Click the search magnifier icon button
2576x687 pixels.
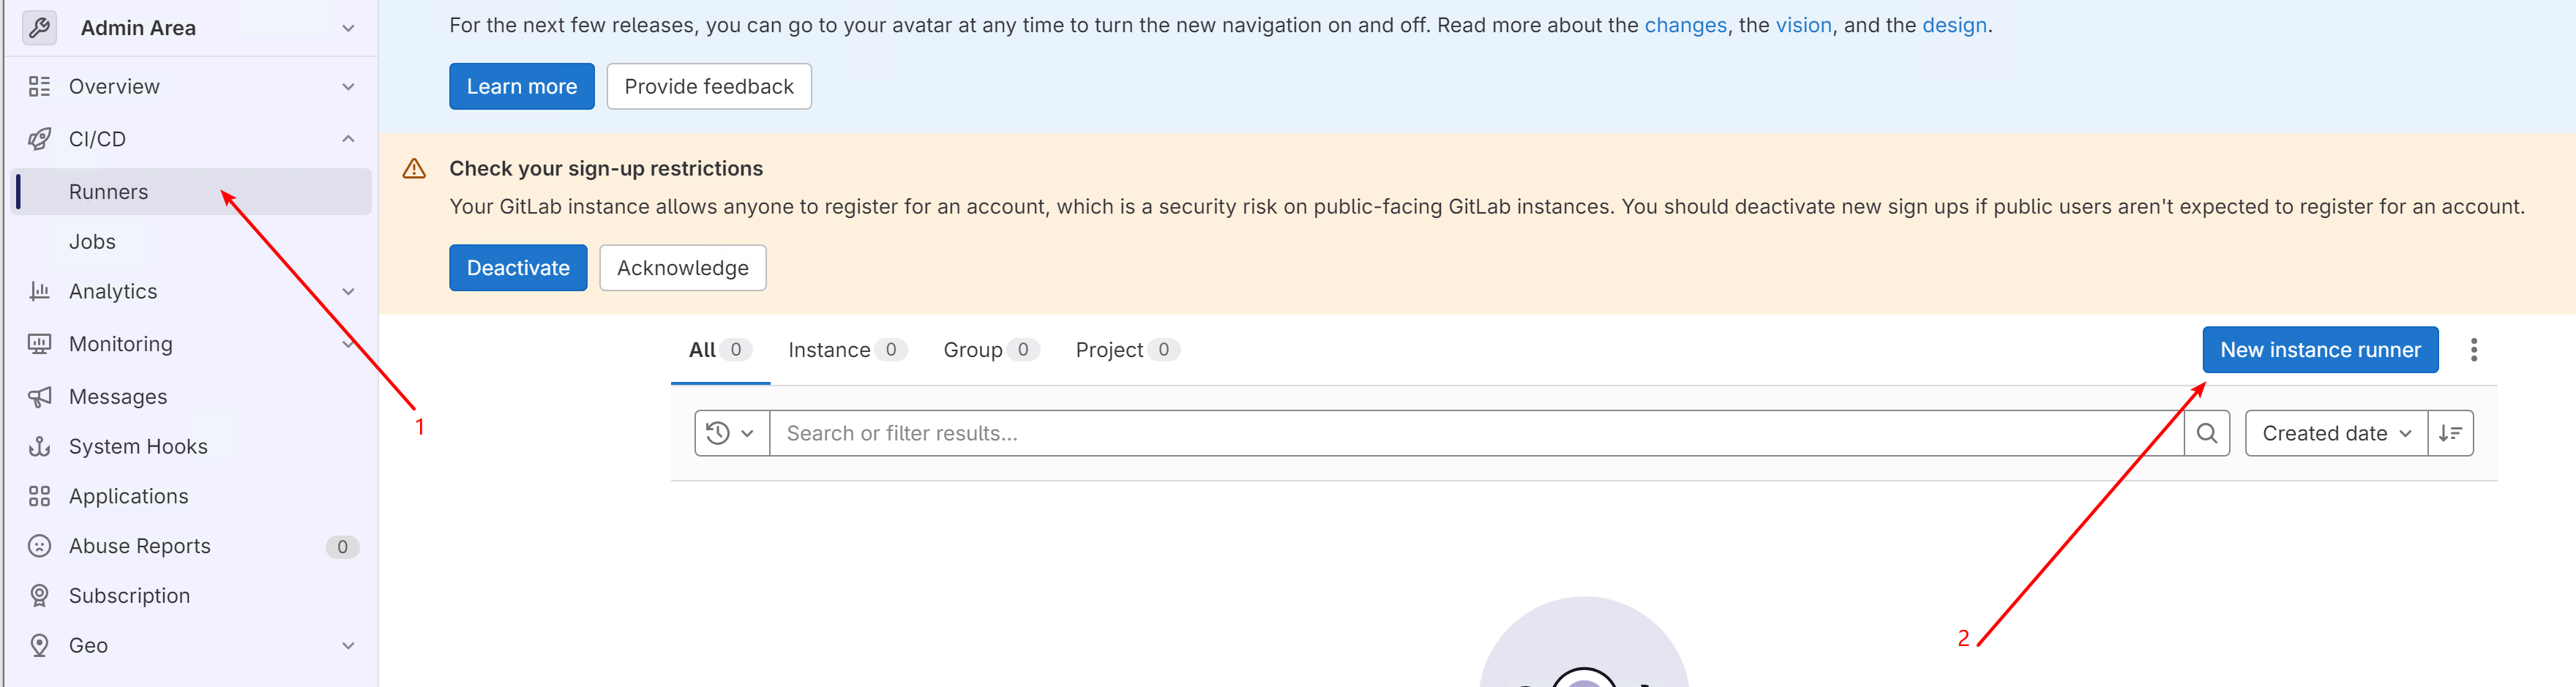[x=2206, y=433]
